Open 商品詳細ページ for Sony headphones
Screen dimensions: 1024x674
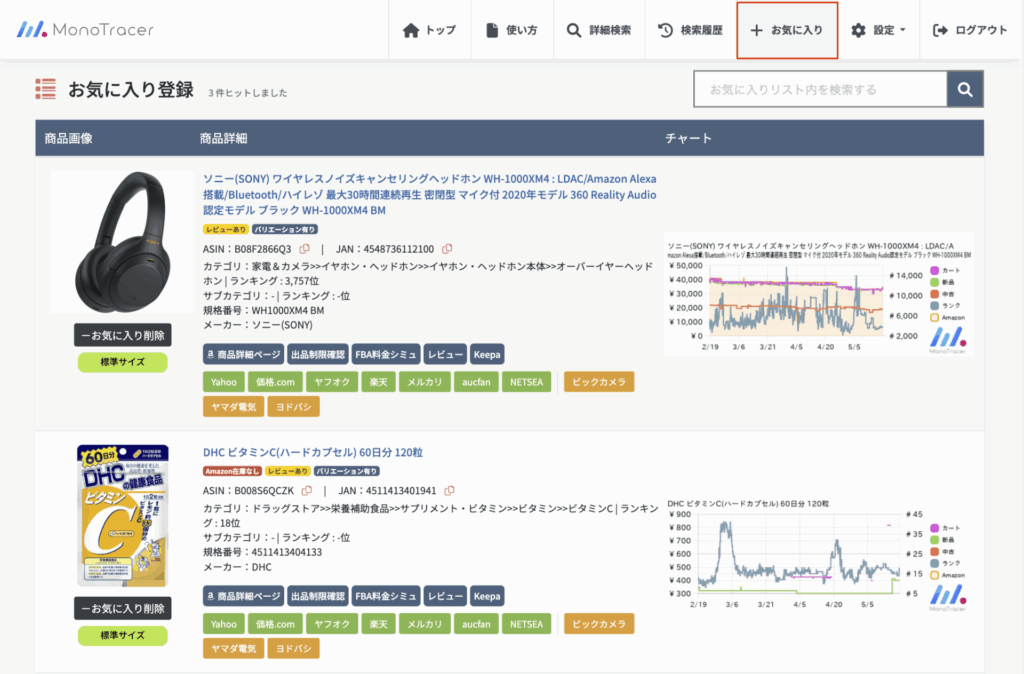point(243,355)
